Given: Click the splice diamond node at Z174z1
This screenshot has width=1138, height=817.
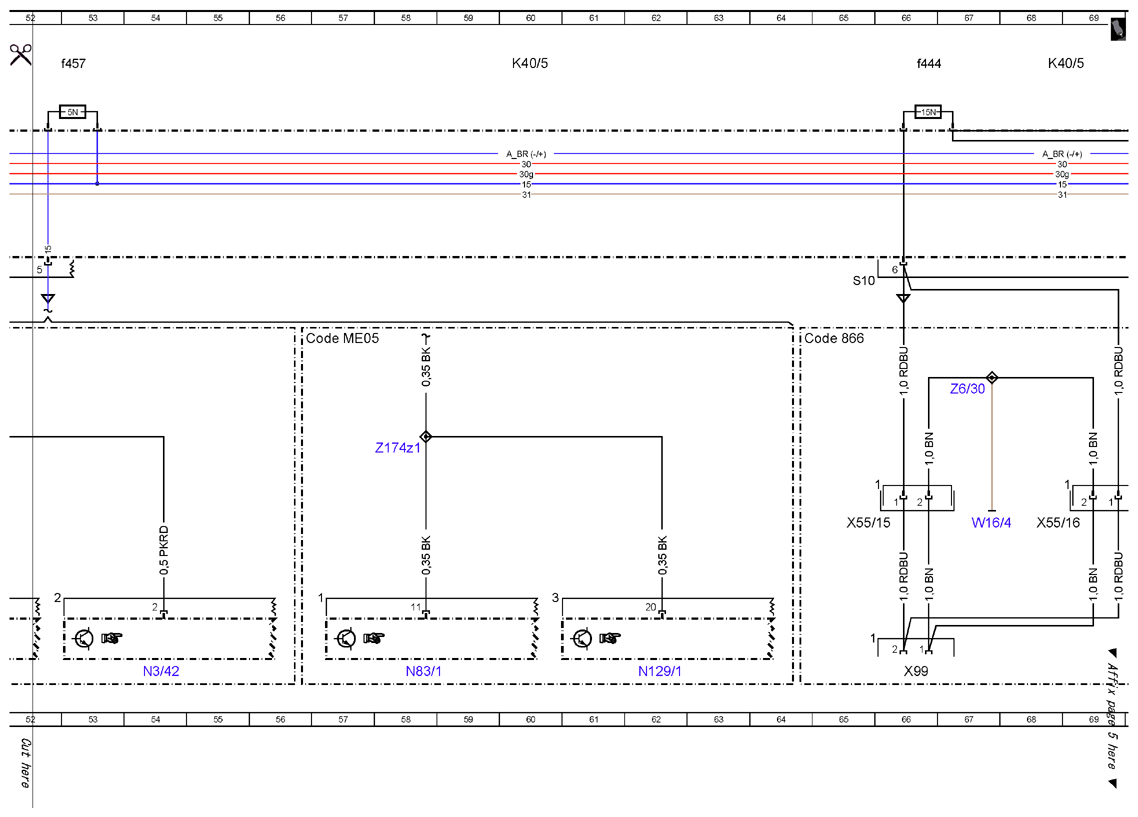Looking at the screenshot, I should pos(426,436).
